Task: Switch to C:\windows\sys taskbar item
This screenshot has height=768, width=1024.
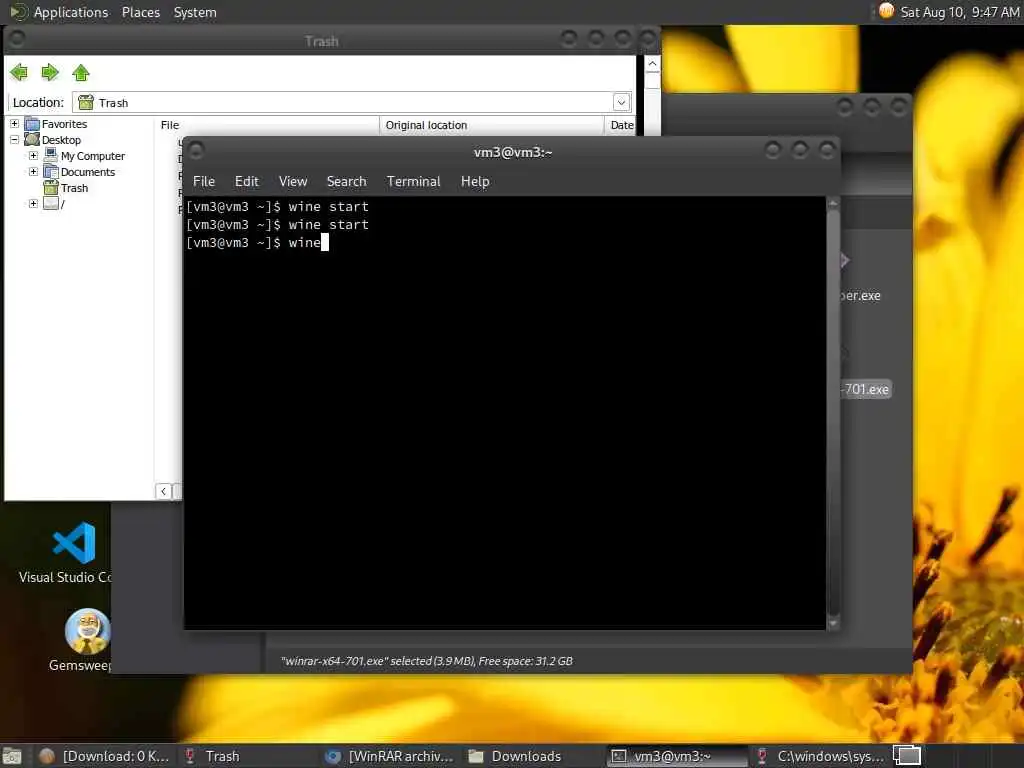Action: point(820,756)
